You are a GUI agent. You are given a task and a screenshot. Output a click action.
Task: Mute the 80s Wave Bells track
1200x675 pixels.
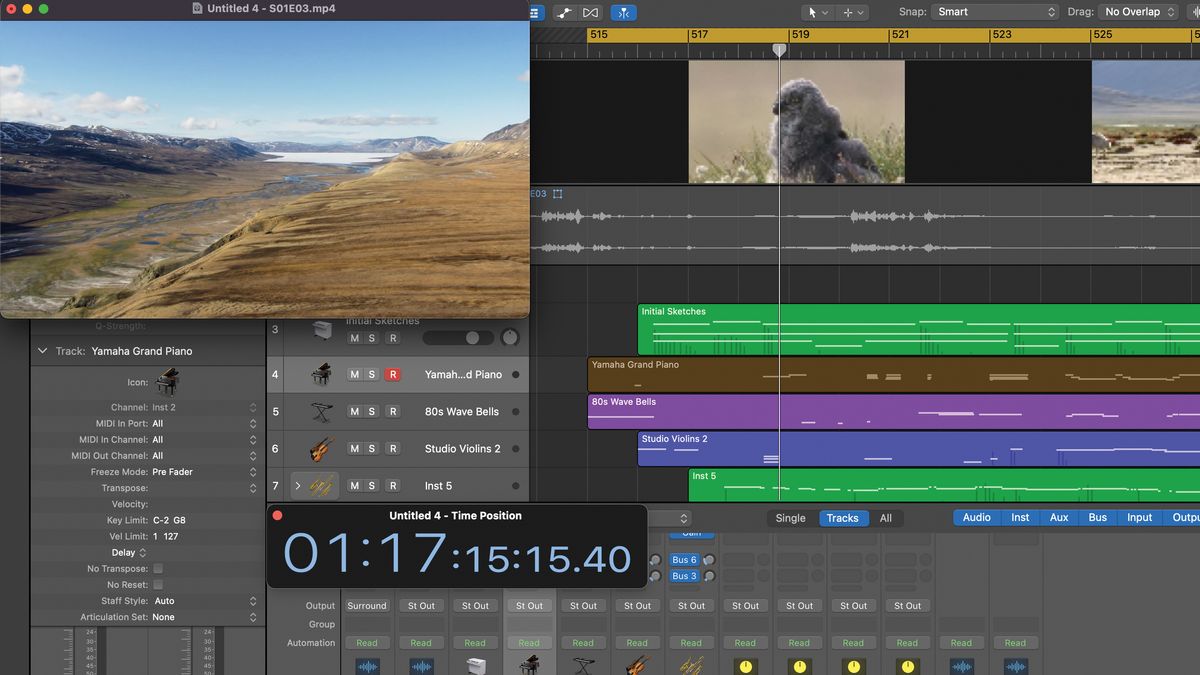click(x=353, y=411)
